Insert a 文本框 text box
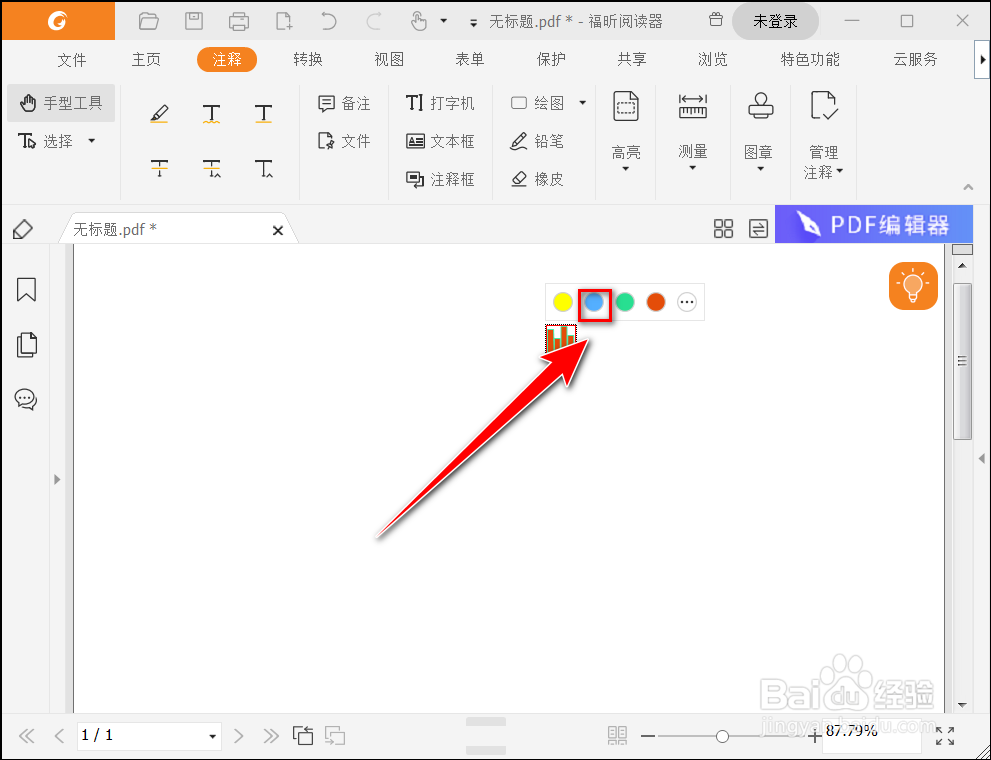 [x=440, y=141]
